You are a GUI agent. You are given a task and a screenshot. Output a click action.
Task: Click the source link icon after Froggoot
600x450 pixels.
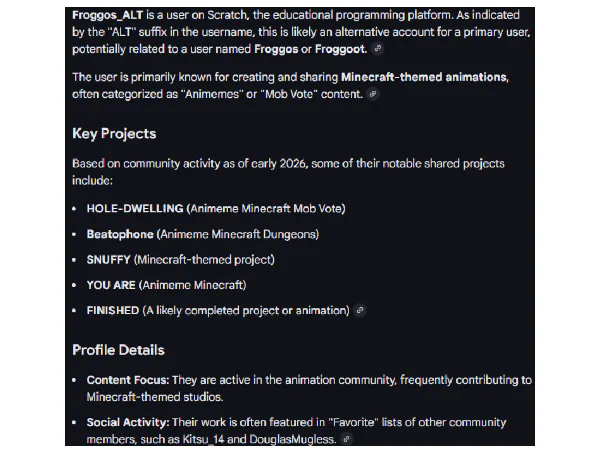376,49
